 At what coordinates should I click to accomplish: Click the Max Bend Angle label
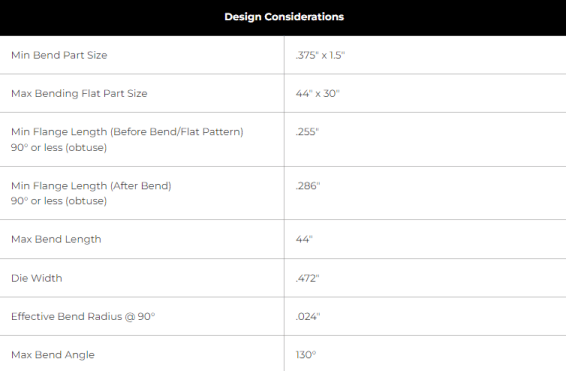tap(53, 355)
